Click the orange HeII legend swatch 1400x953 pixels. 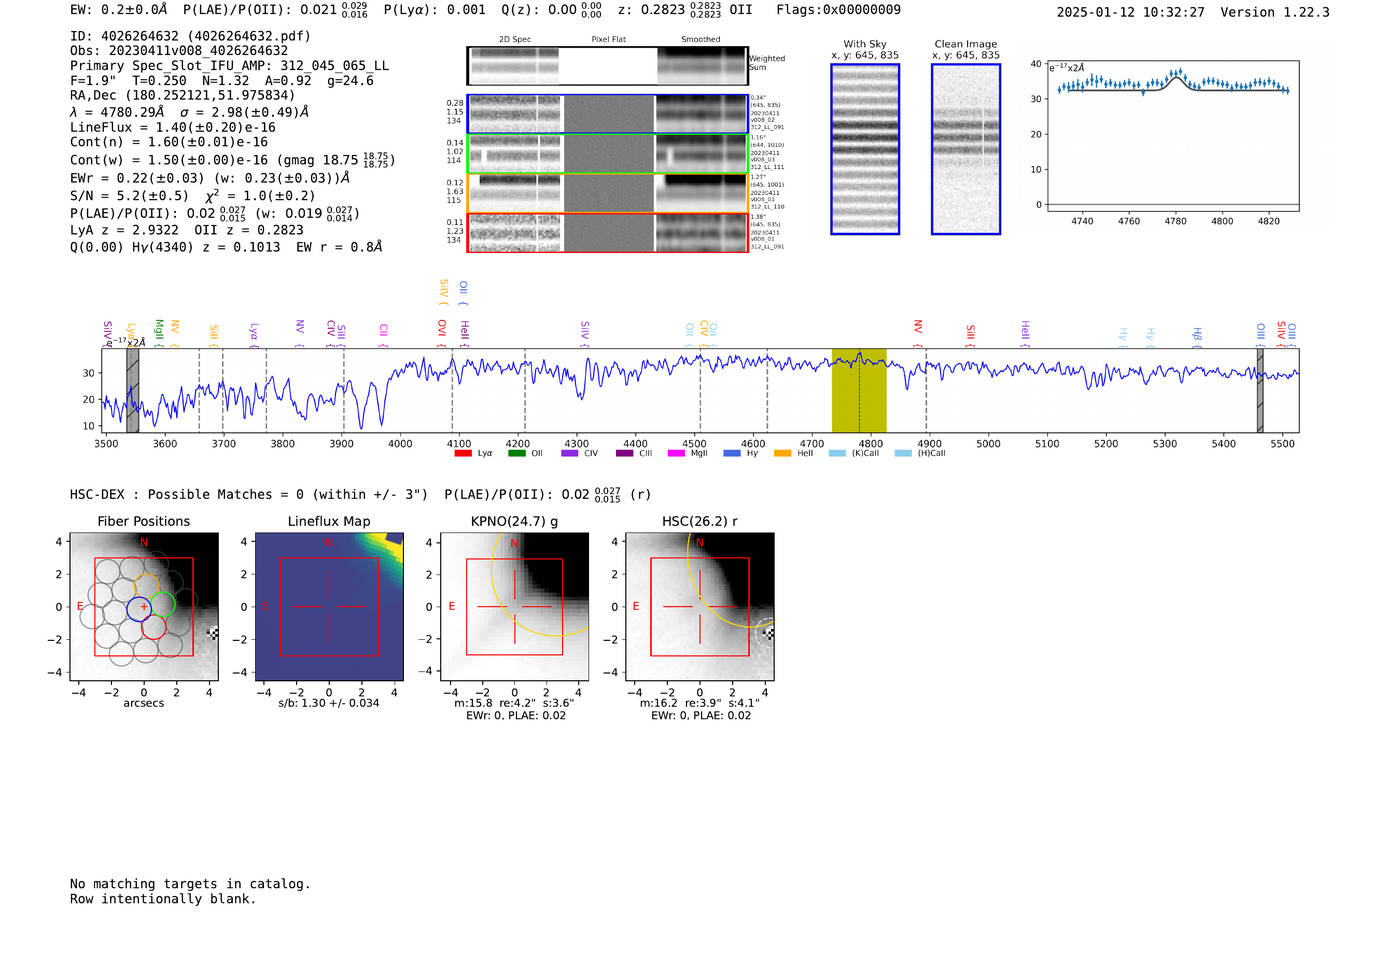coord(783,454)
